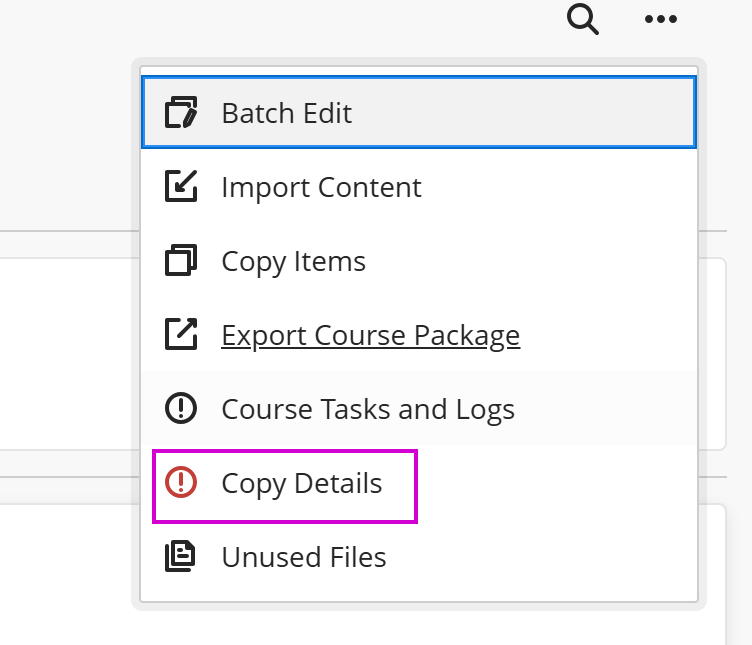This screenshot has width=752, height=645.
Task: Open Unused Files from the menu
Action: [x=419, y=557]
